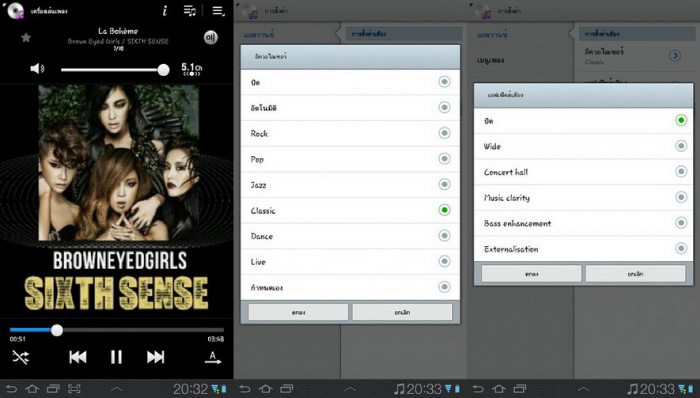Choose the Concert hall sound effect

583,172
